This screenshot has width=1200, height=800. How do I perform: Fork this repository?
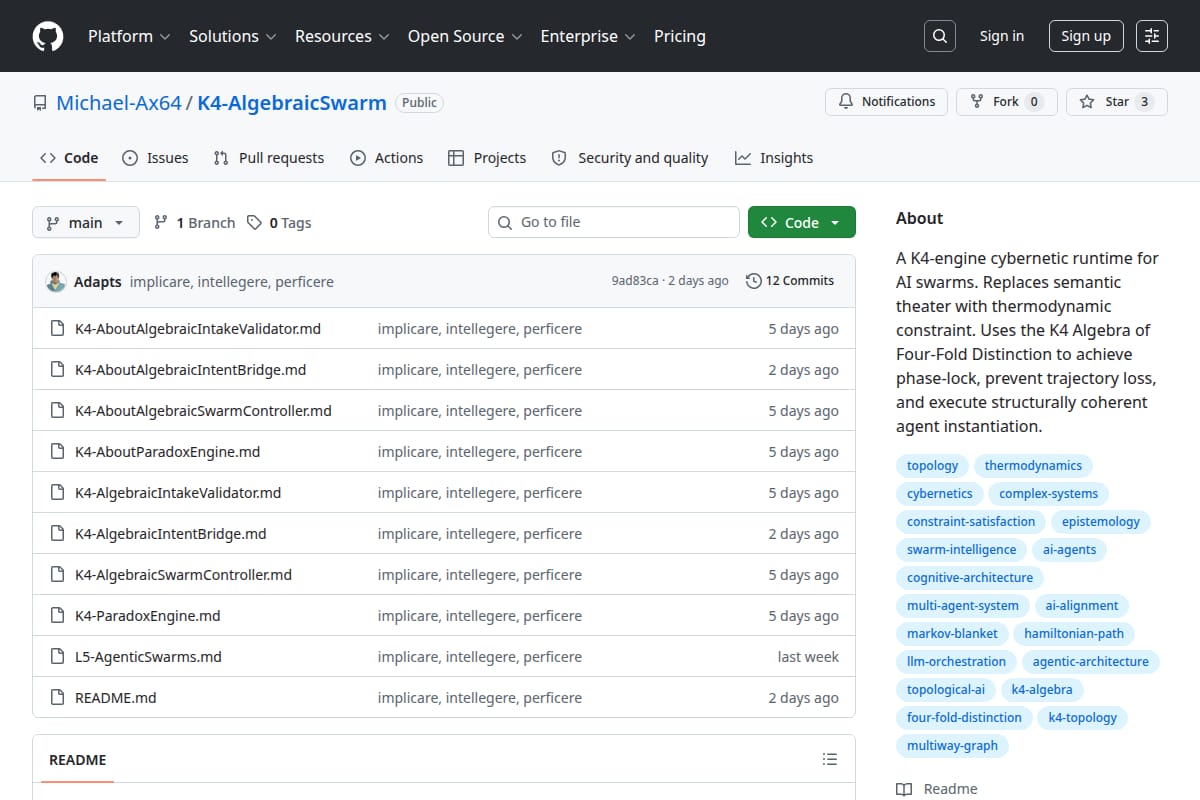[1007, 102]
